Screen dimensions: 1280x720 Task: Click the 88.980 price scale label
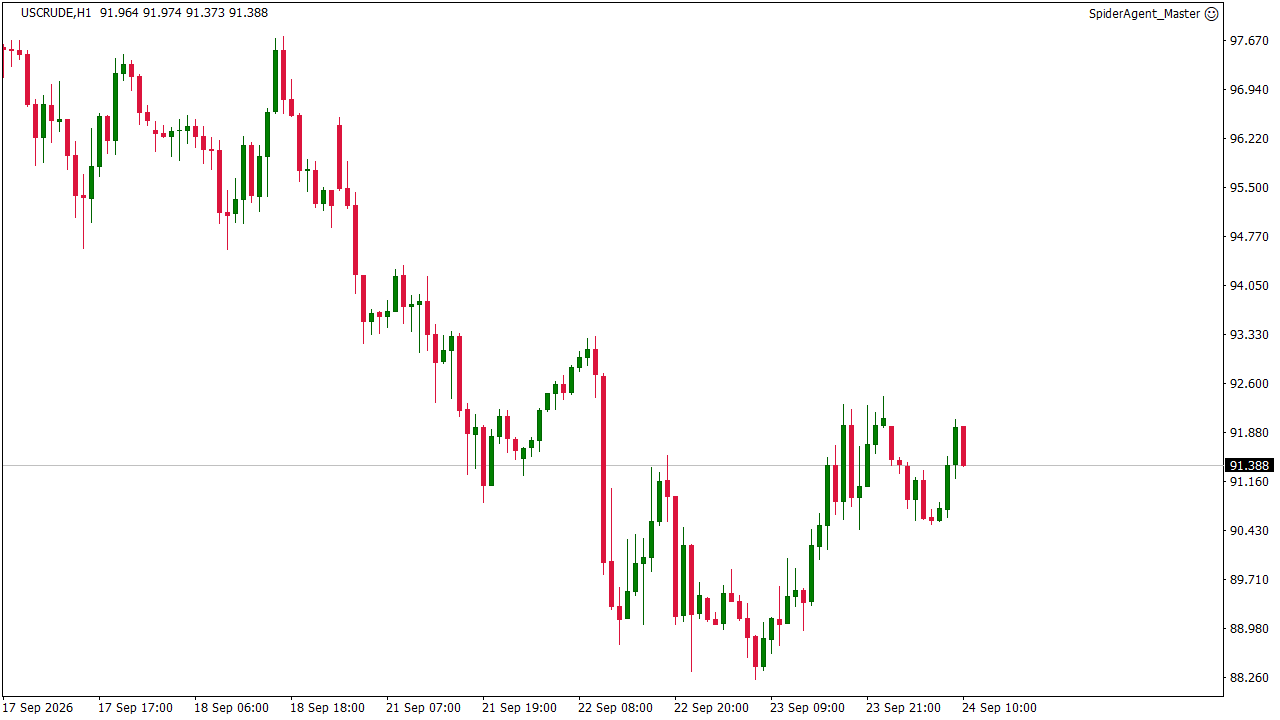pyautogui.click(x=1249, y=628)
